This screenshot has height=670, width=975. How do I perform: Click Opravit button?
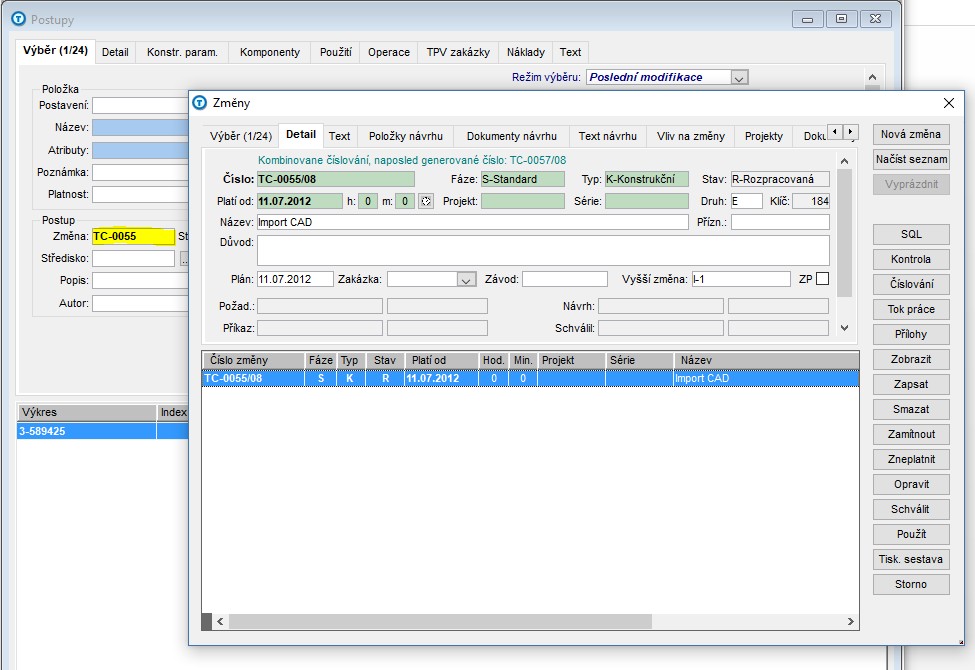point(911,484)
